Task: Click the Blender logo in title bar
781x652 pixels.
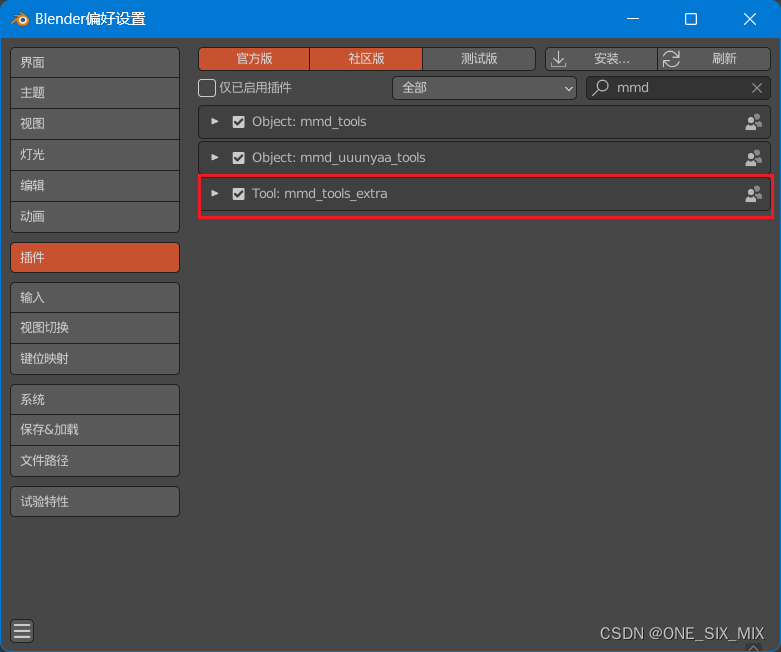Action: point(20,19)
